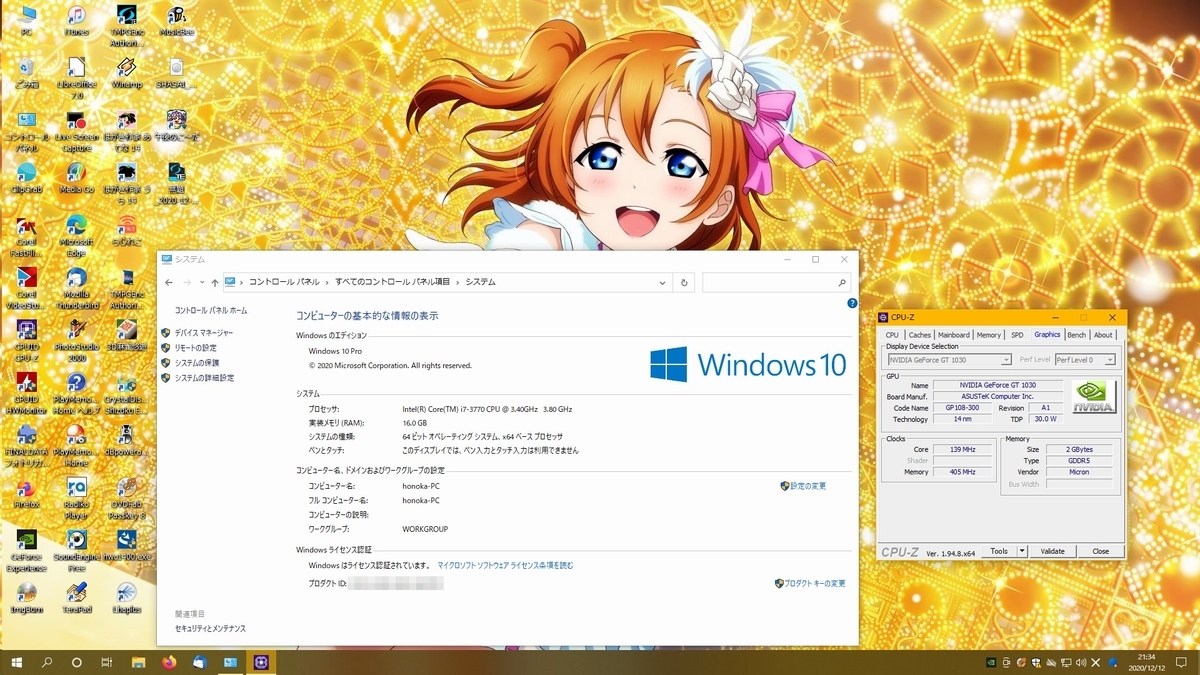Open CPUID HWMonitor desktop shortcut
The width and height of the screenshot is (1200, 675).
(27, 395)
